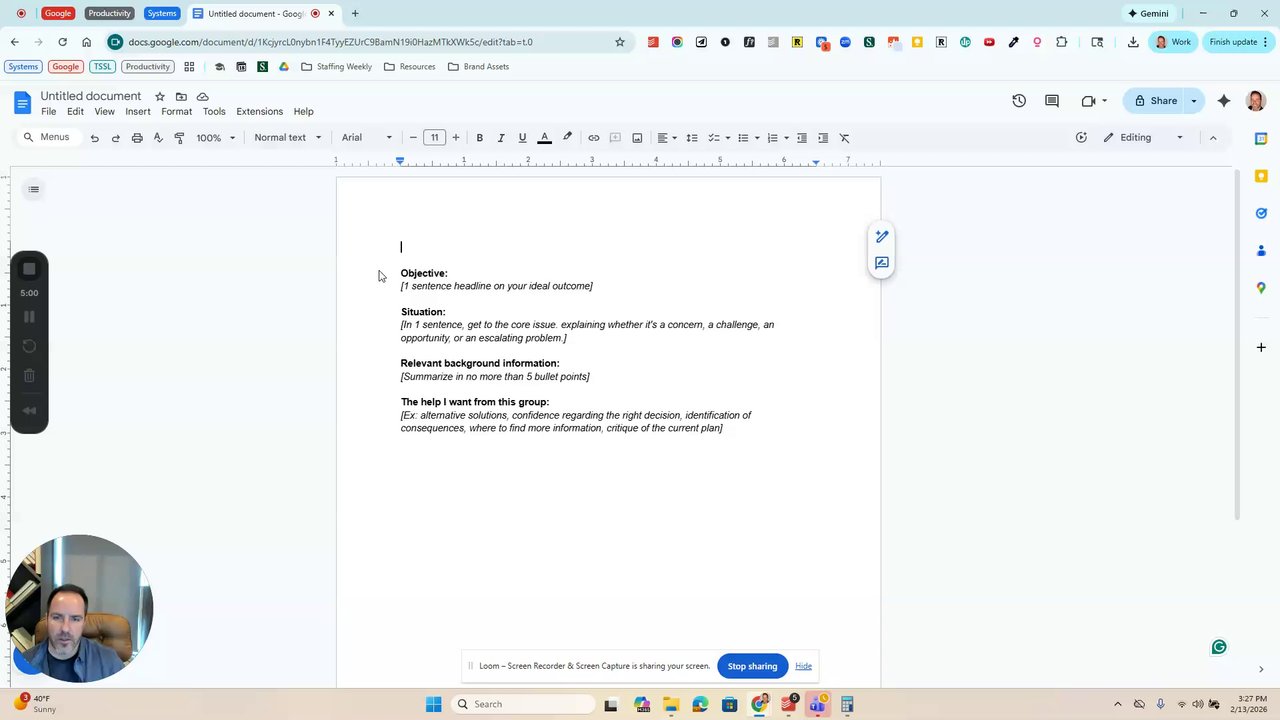Image resolution: width=1280 pixels, height=720 pixels.
Task: Hide the Loom sharing notification
Action: tap(803, 666)
